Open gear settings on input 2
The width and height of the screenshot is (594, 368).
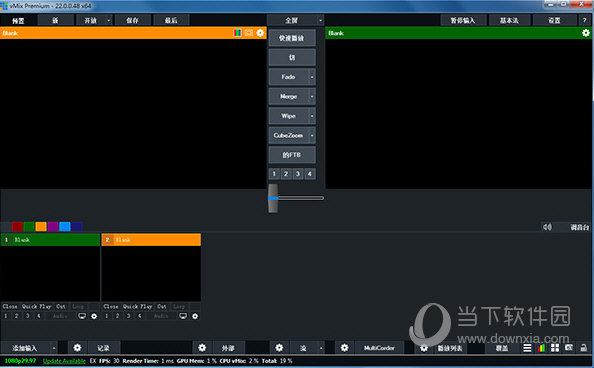click(x=195, y=316)
